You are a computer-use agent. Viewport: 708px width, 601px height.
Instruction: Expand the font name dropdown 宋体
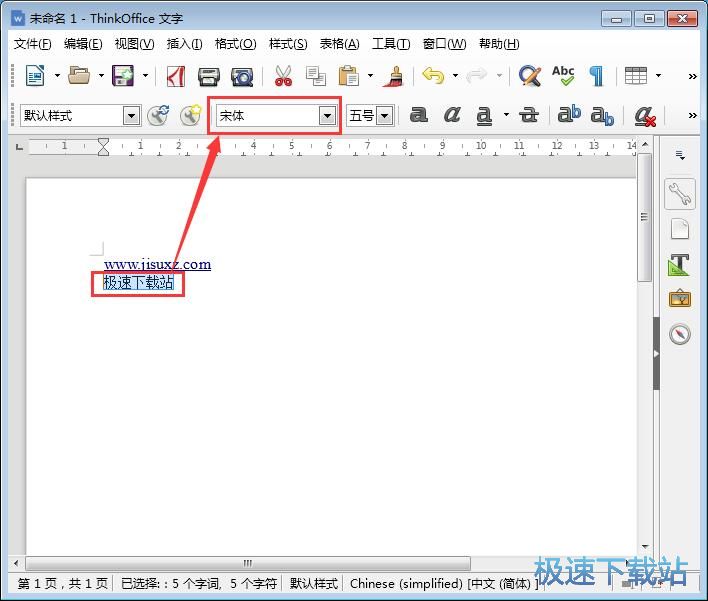(326, 116)
